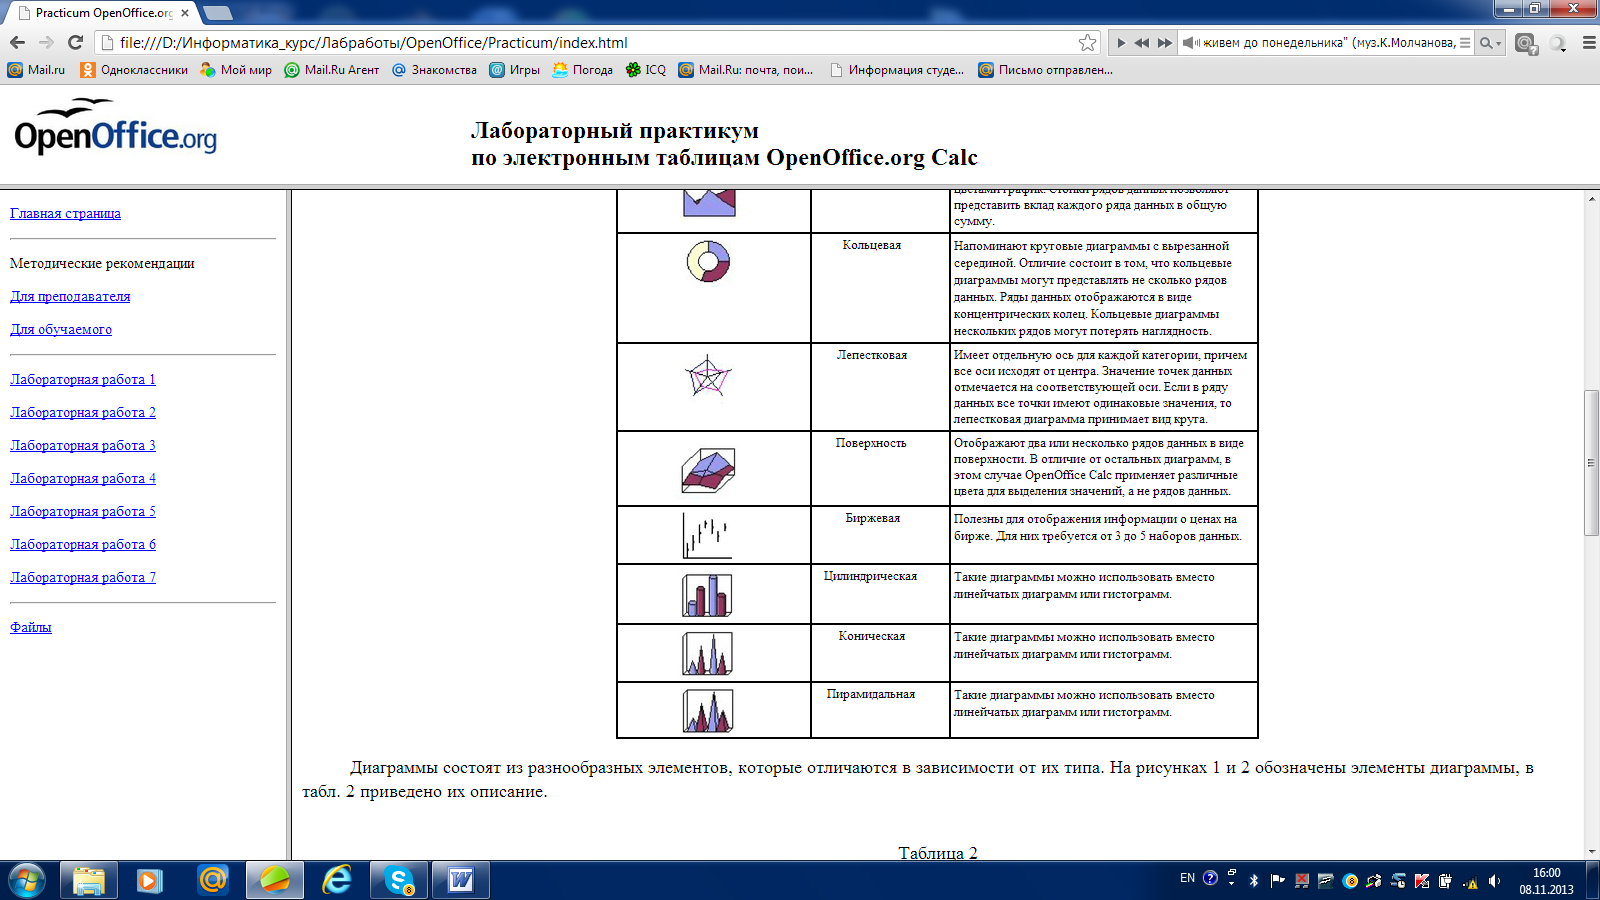The image size is (1600, 900).
Task: Open Лабораторная работа 5
Action: click(83, 511)
